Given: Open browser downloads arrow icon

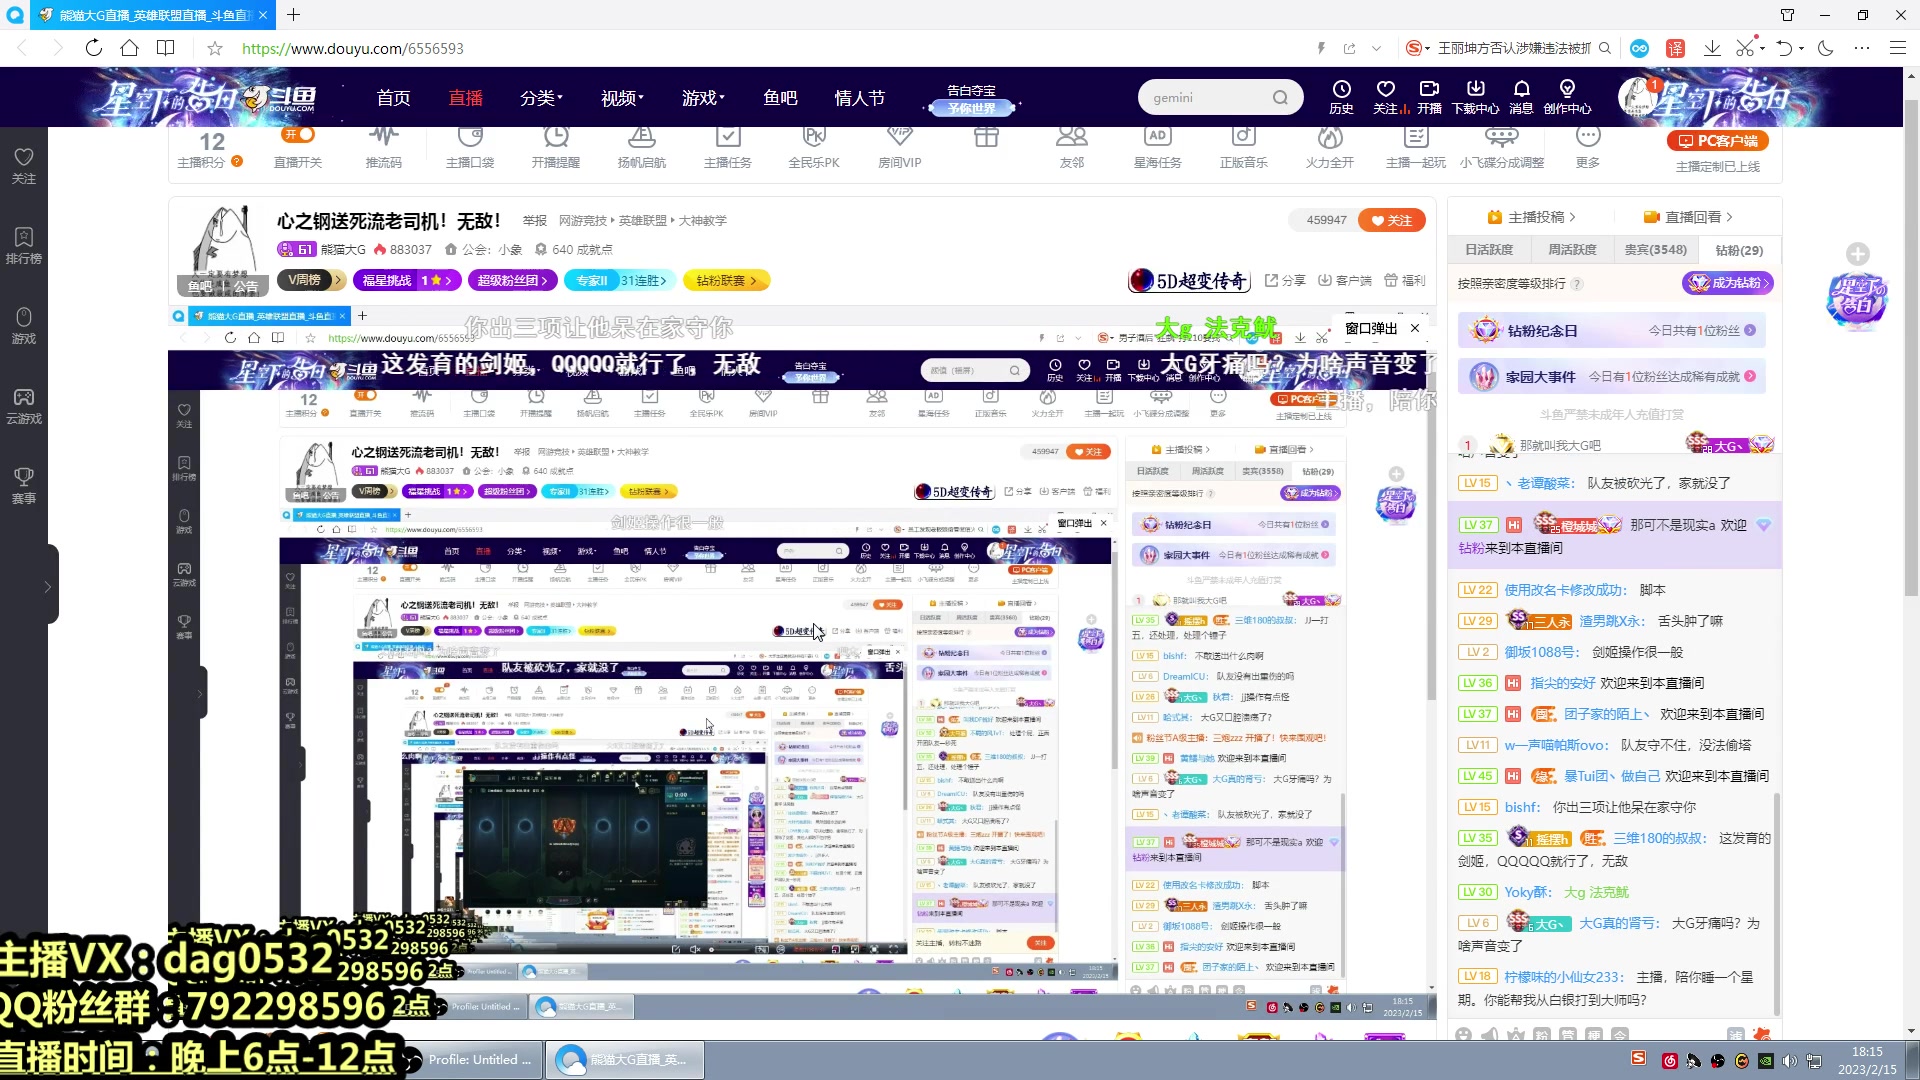Looking at the screenshot, I should pyautogui.click(x=1712, y=48).
